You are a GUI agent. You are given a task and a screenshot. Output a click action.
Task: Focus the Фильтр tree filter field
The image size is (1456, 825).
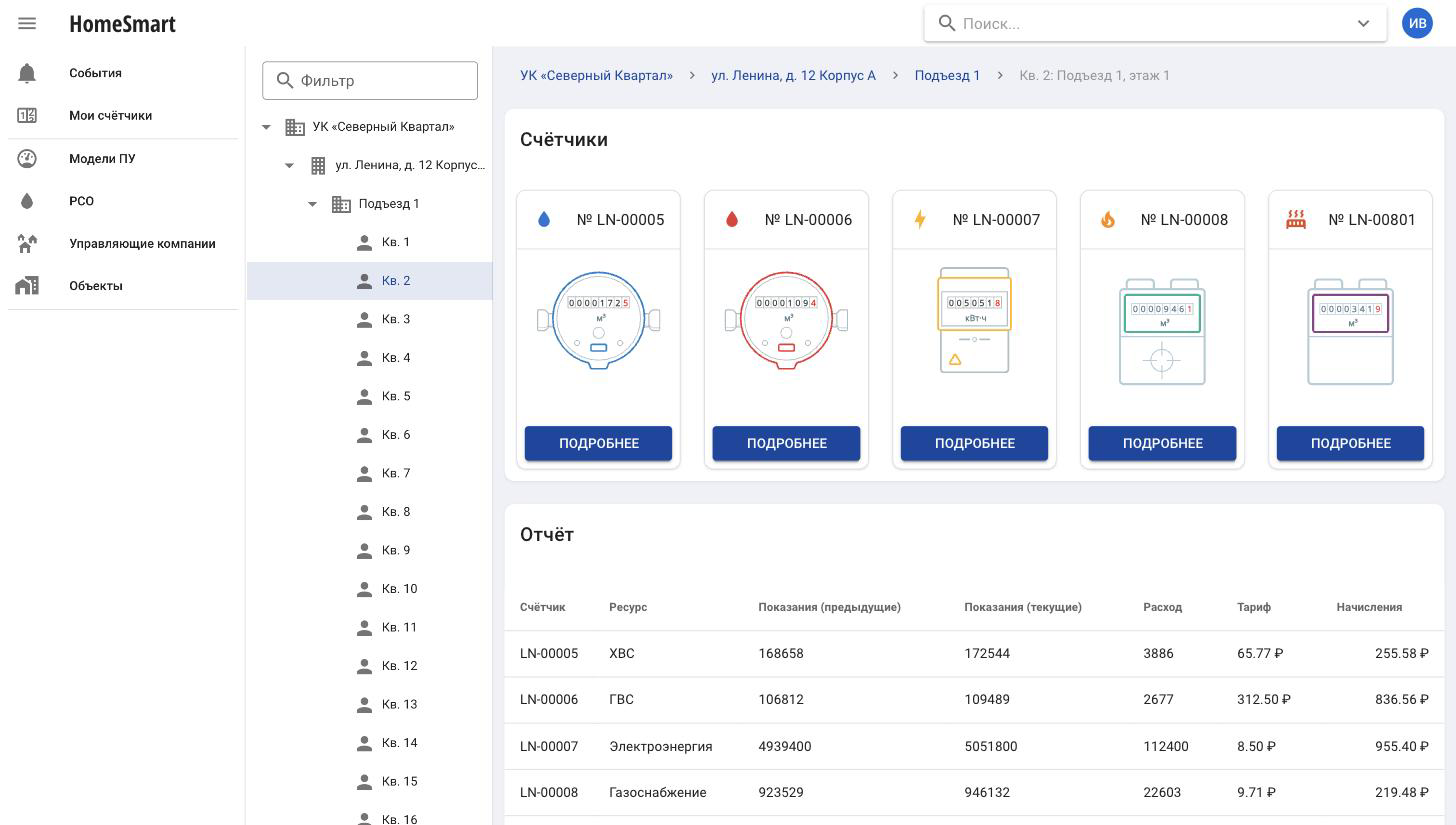(x=370, y=81)
